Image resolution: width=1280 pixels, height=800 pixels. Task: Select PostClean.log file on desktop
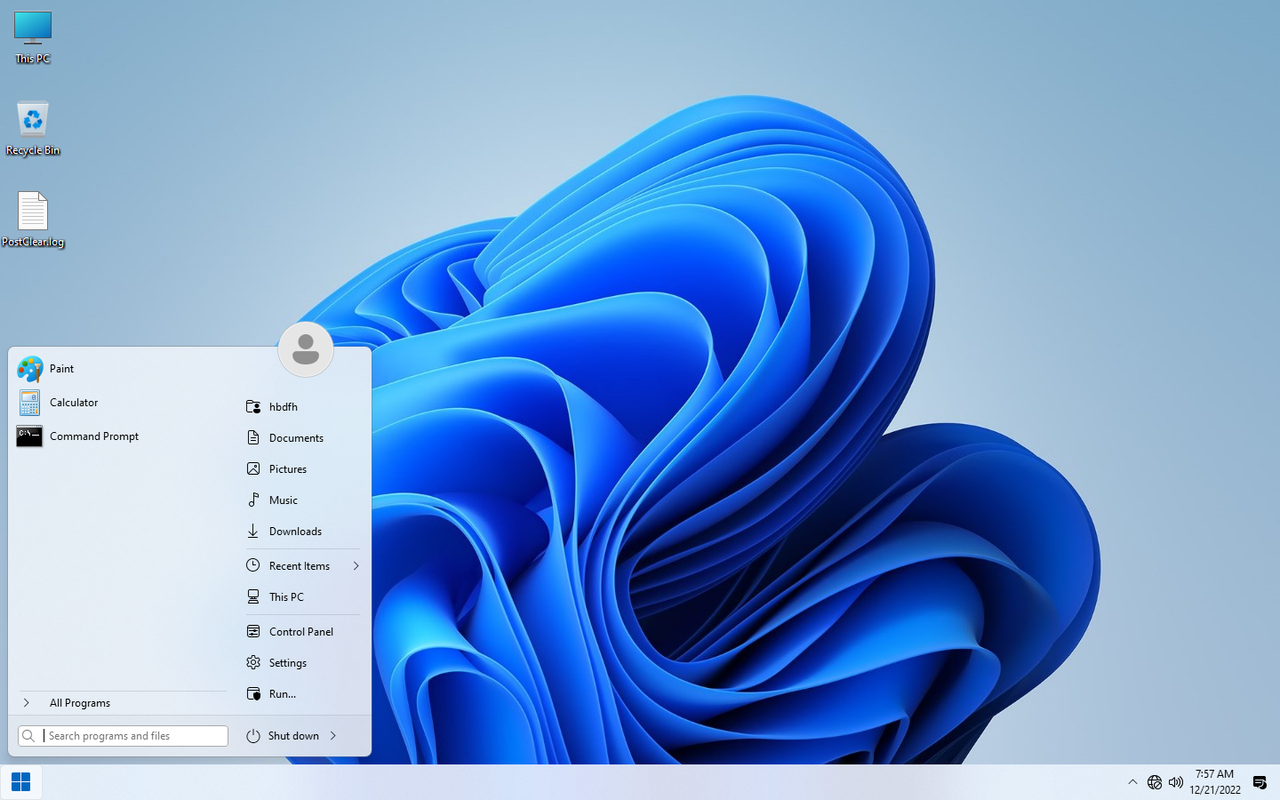(33, 220)
